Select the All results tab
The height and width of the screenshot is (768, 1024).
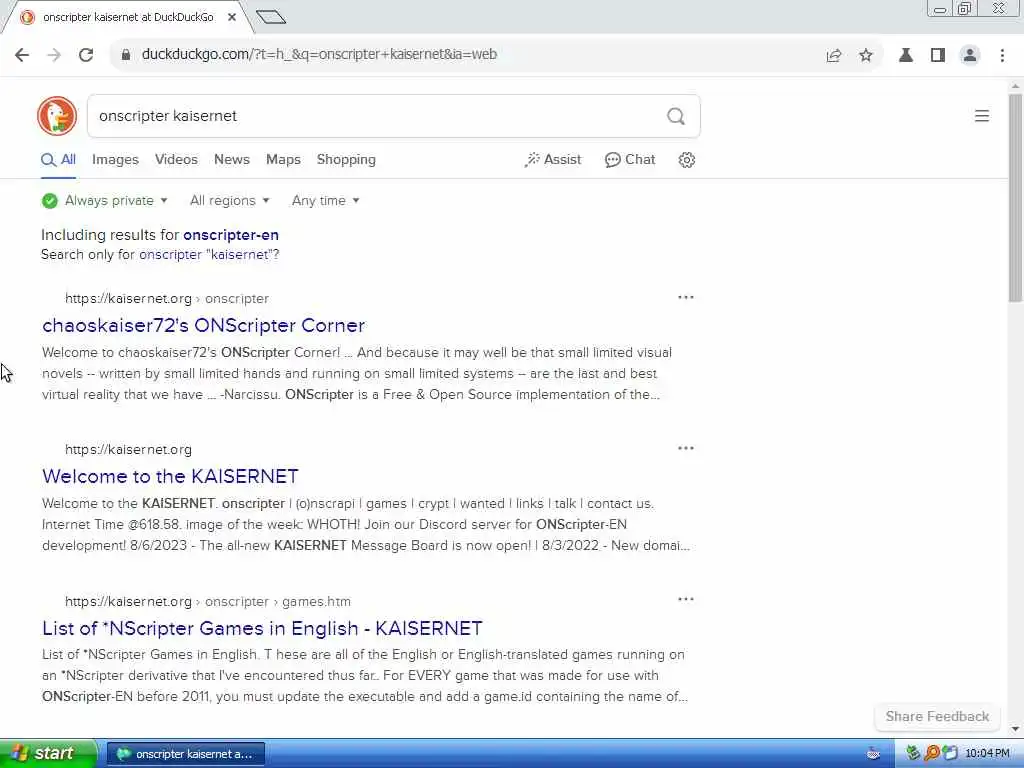[x=58, y=160]
